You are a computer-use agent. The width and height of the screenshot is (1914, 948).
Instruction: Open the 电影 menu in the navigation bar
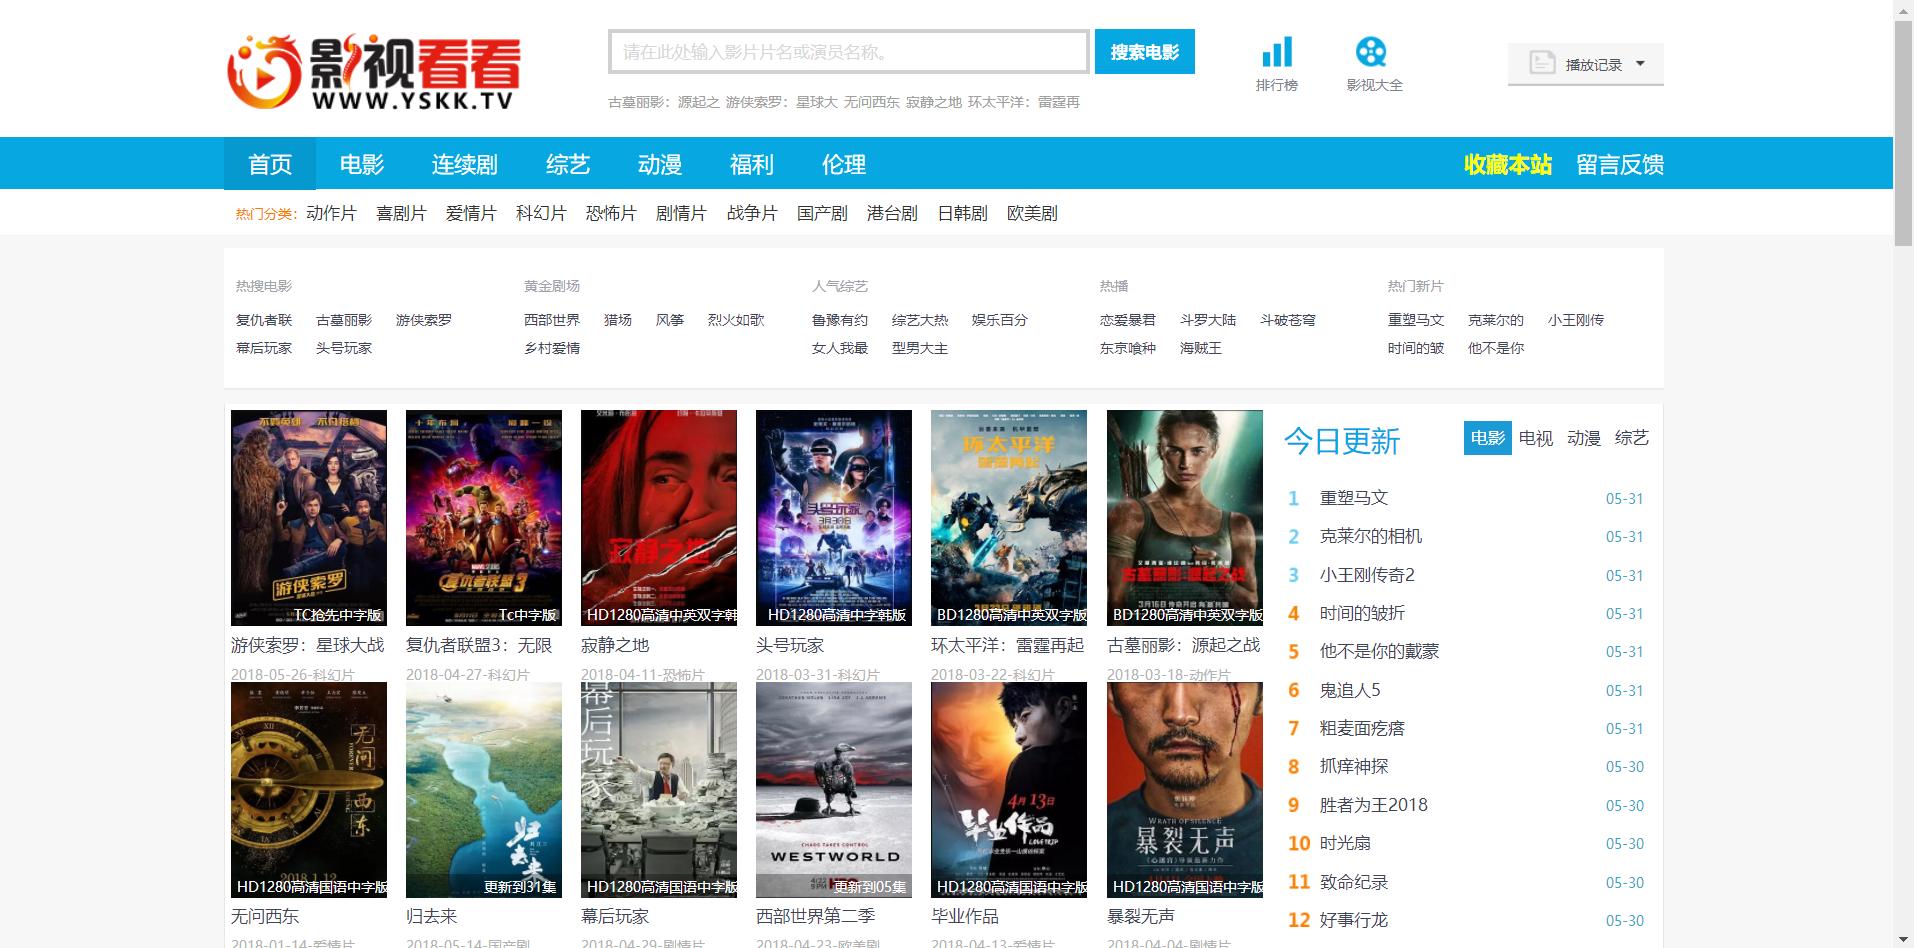tap(362, 164)
